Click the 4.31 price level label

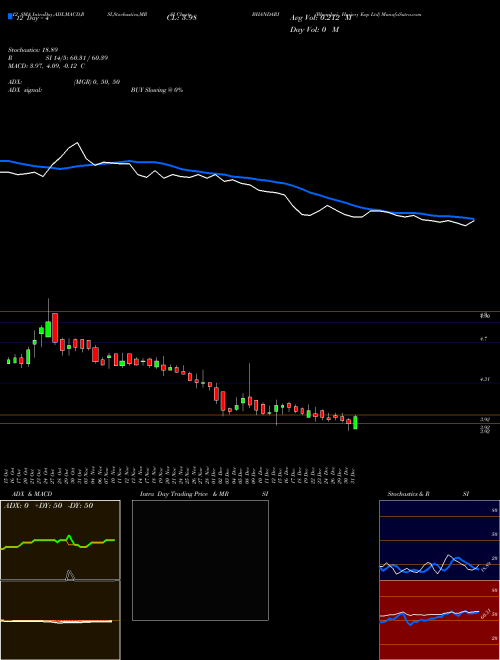click(x=484, y=379)
